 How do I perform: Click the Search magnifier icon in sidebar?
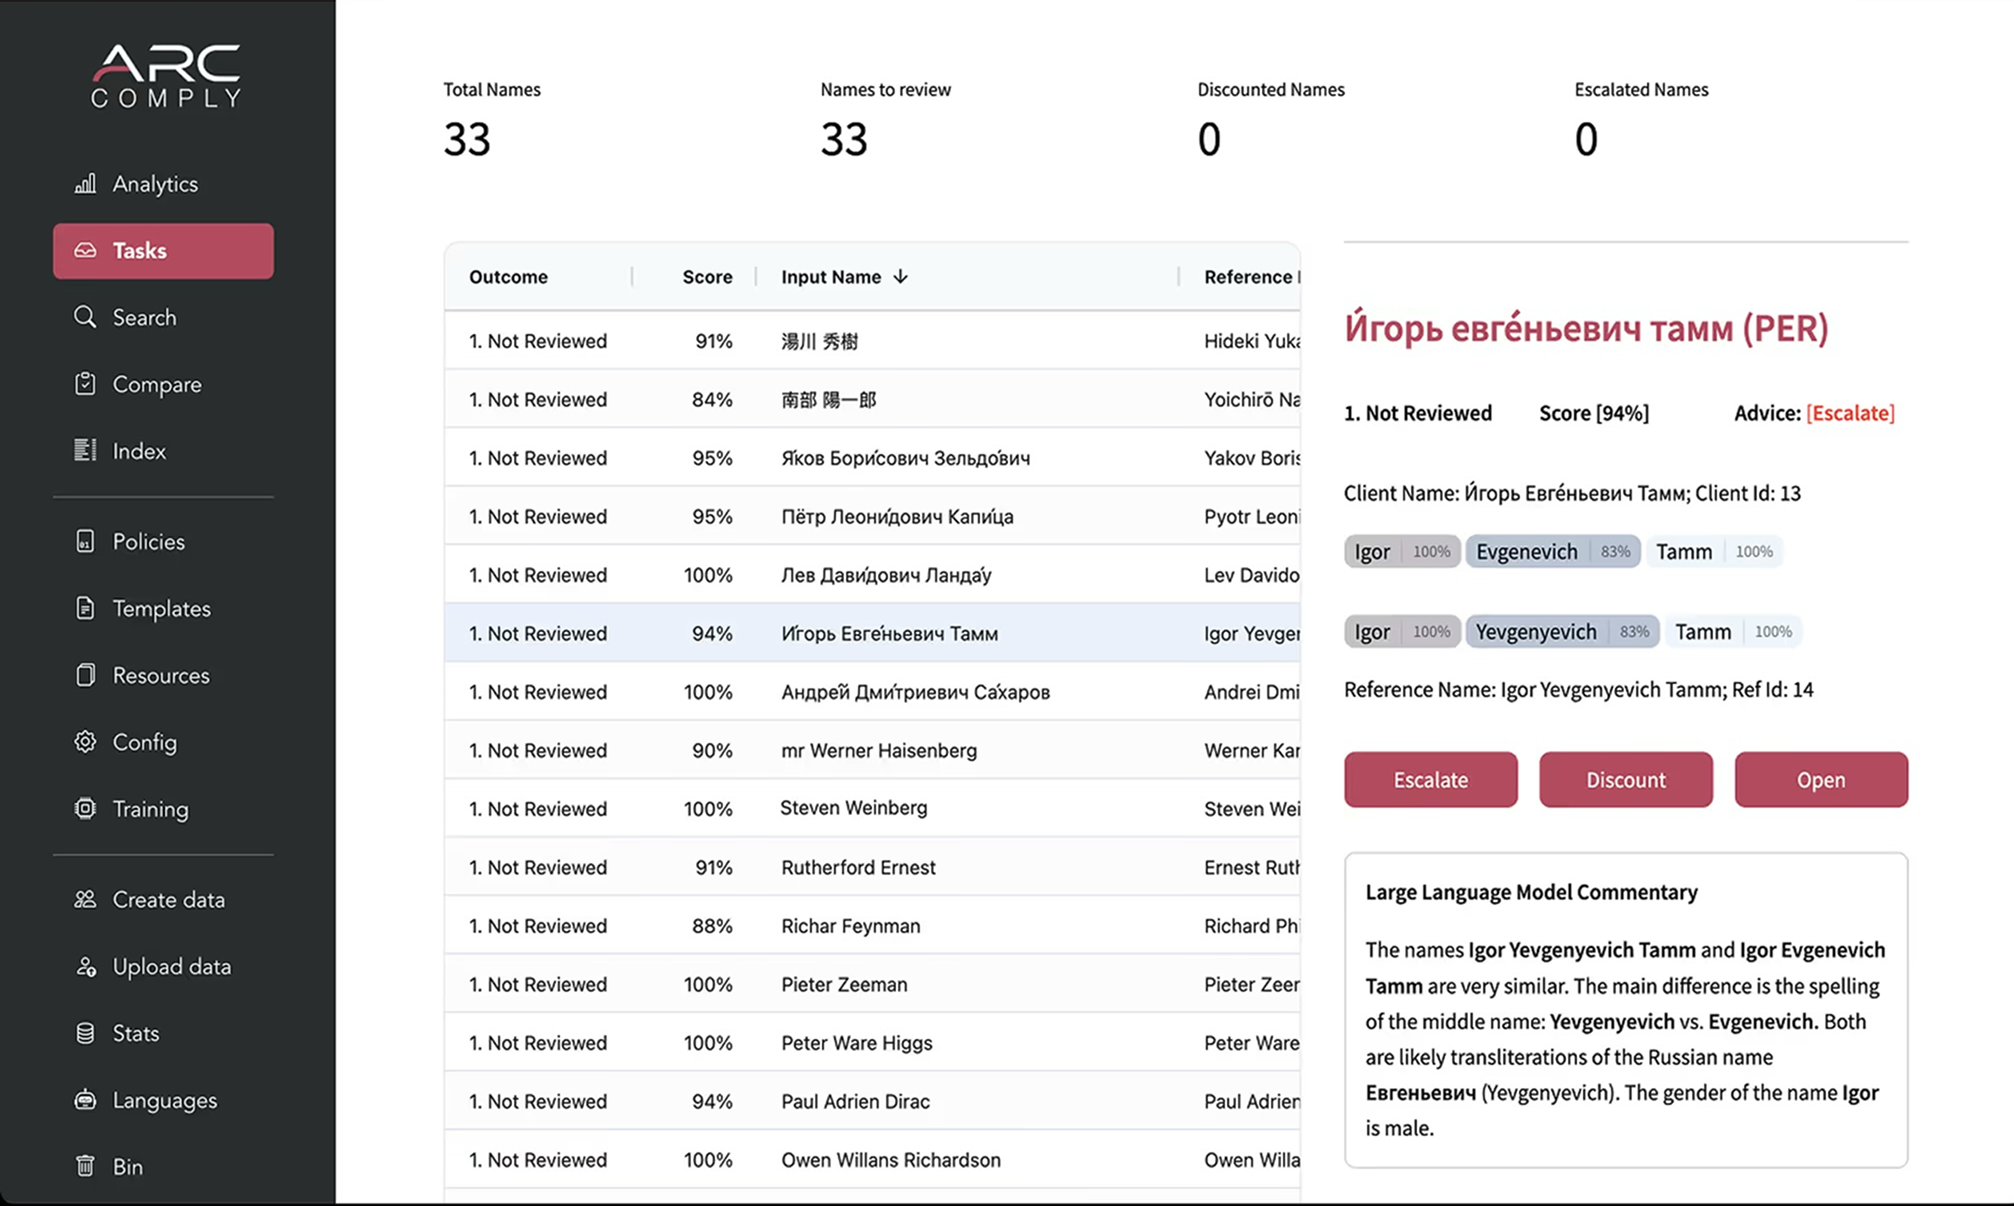(x=85, y=317)
